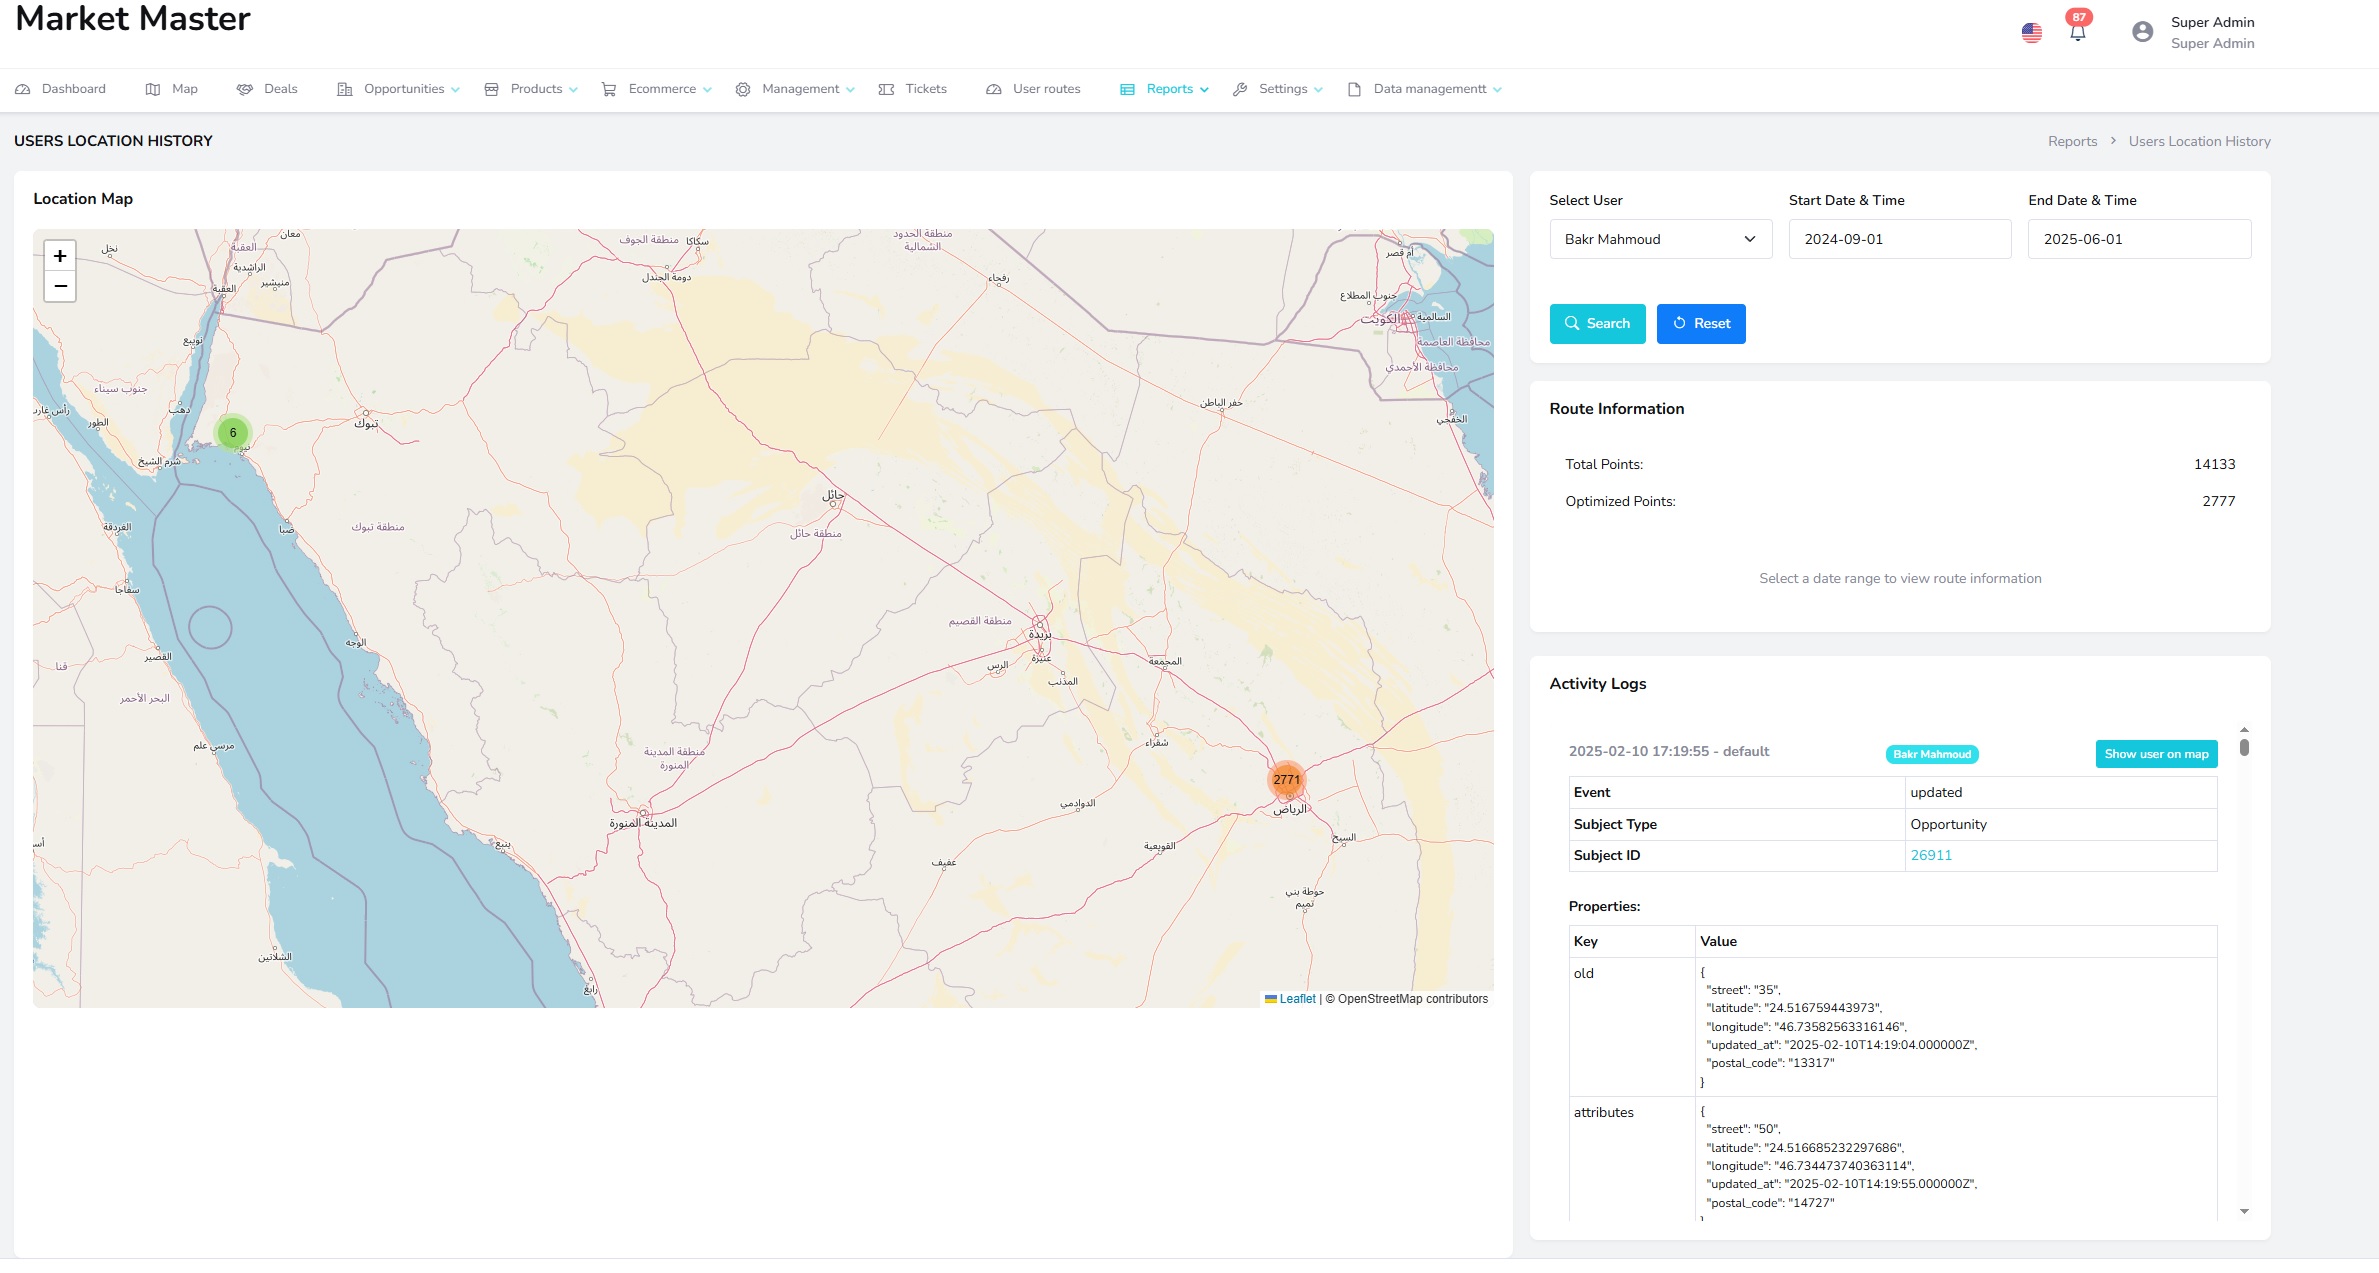Open the Subject ID 26911 link
This screenshot has height=1273, width=2379.
(x=1930, y=855)
